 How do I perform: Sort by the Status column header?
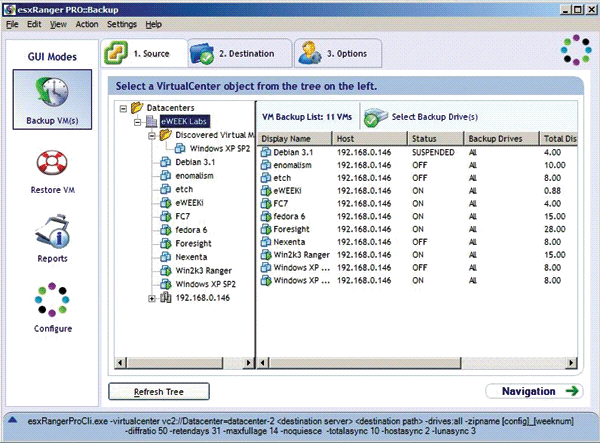(x=435, y=138)
